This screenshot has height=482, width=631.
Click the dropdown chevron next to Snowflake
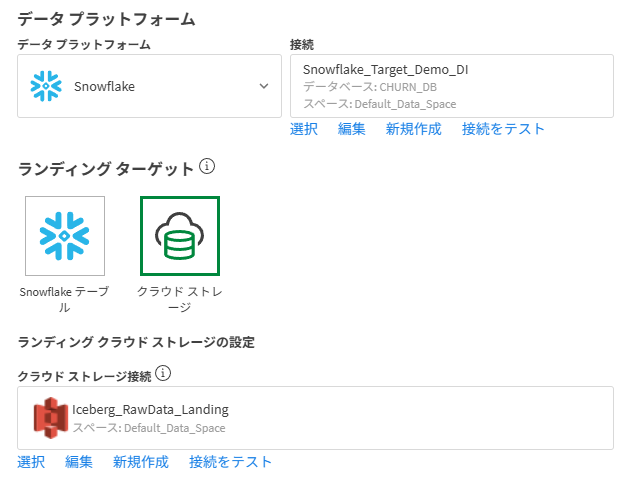(264, 86)
